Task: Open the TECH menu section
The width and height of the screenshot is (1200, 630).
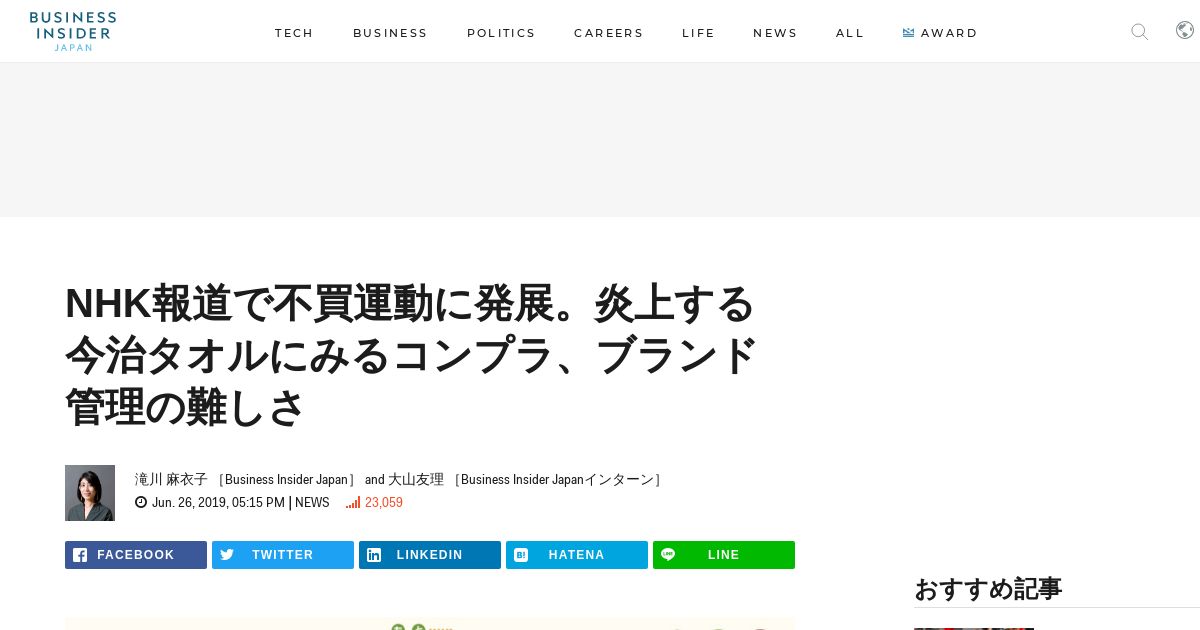Action: click(x=294, y=33)
